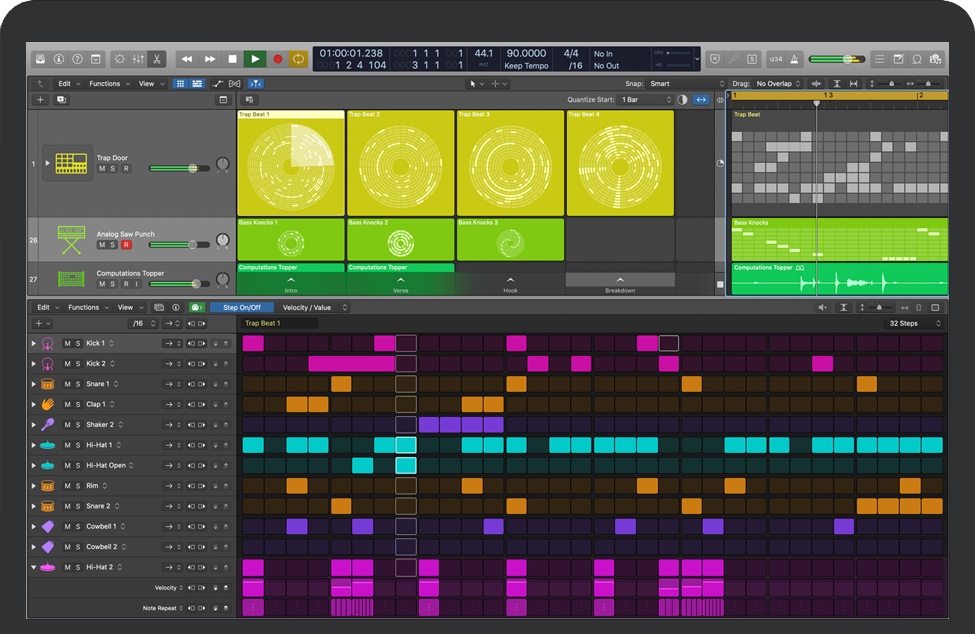Viewport: 975px width, 634px height.
Task: Collapse the Hi-Hat 2 row subrows
Action: point(34,568)
